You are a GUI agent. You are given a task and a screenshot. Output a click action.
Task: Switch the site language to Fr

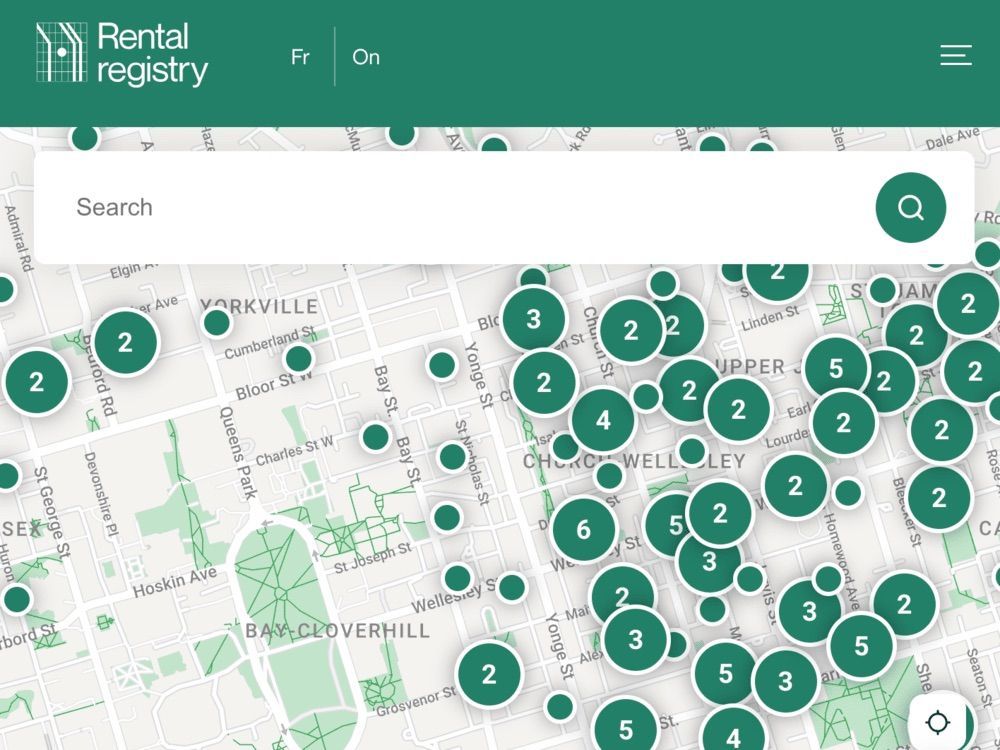300,57
